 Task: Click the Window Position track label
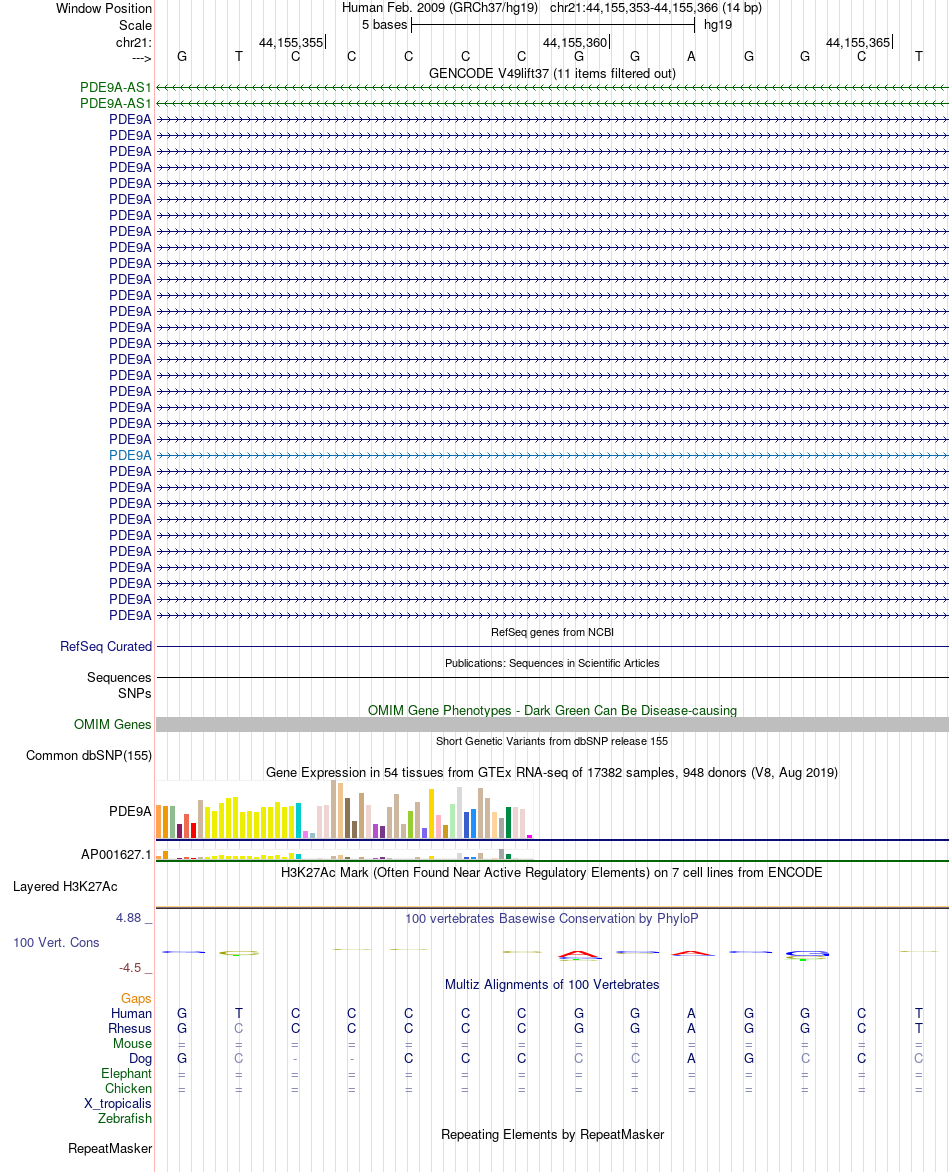[104, 8]
